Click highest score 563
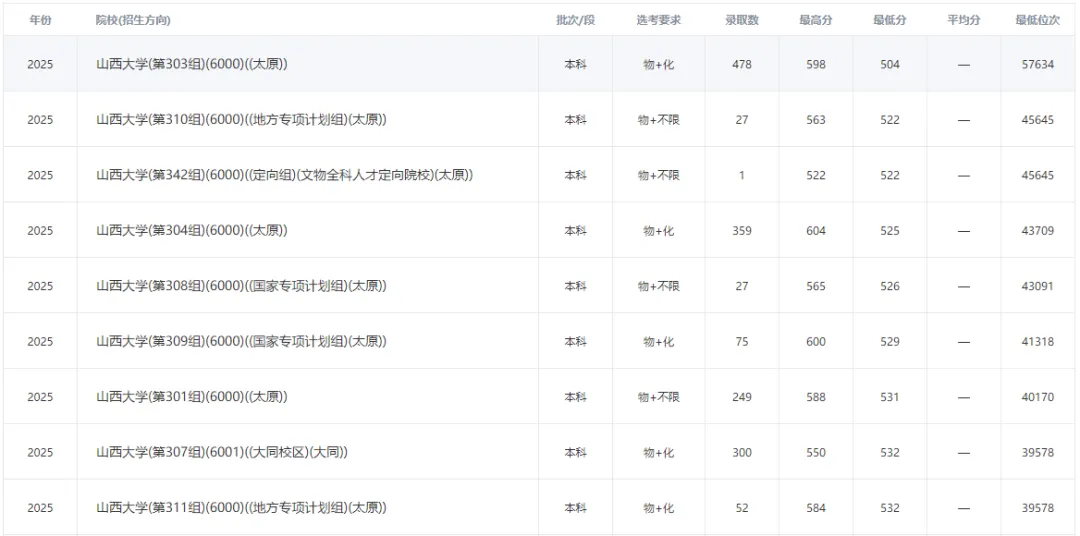 (x=816, y=120)
